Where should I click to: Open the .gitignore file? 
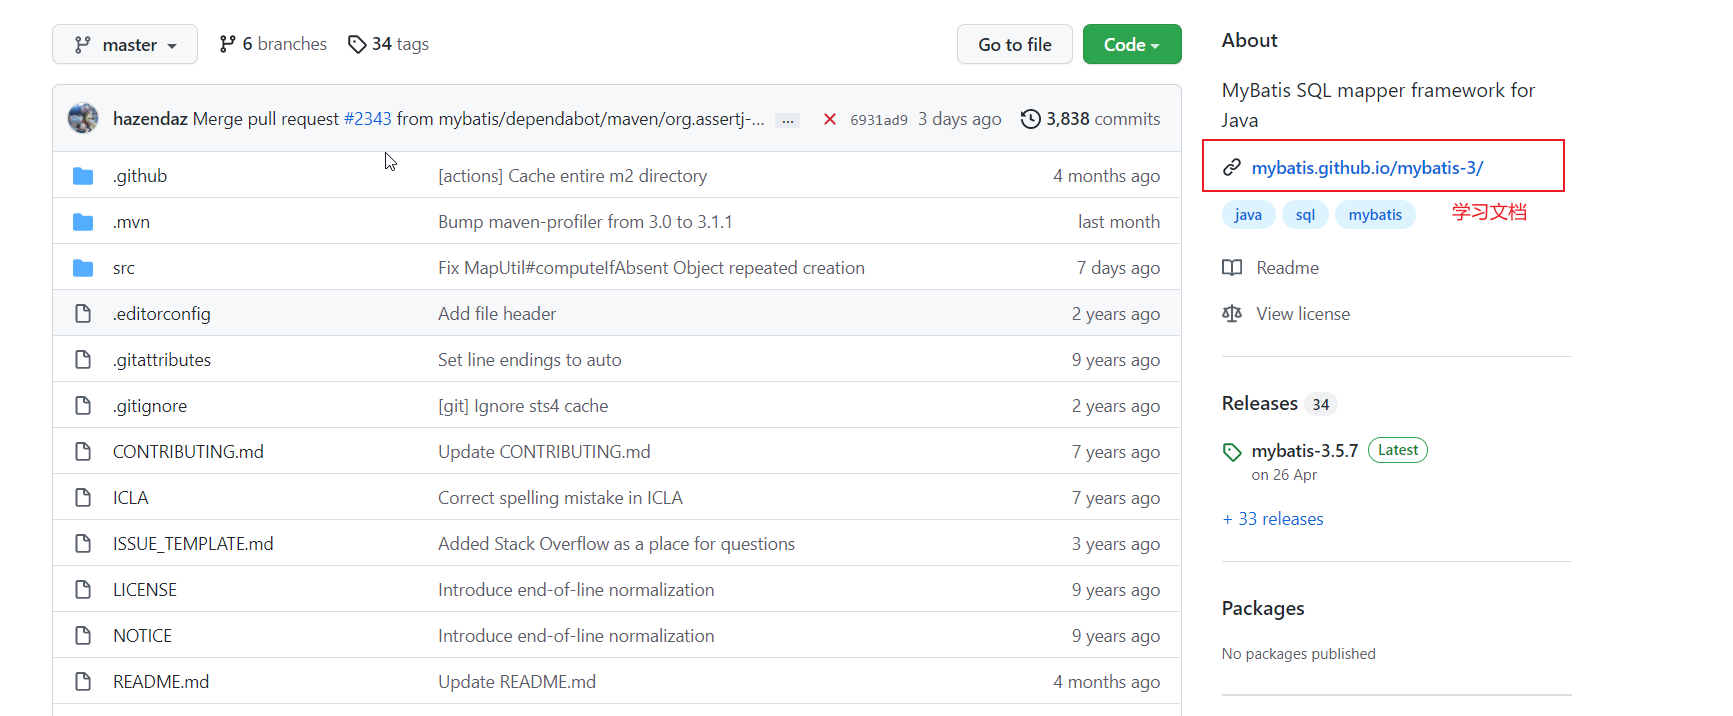[x=150, y=406]
